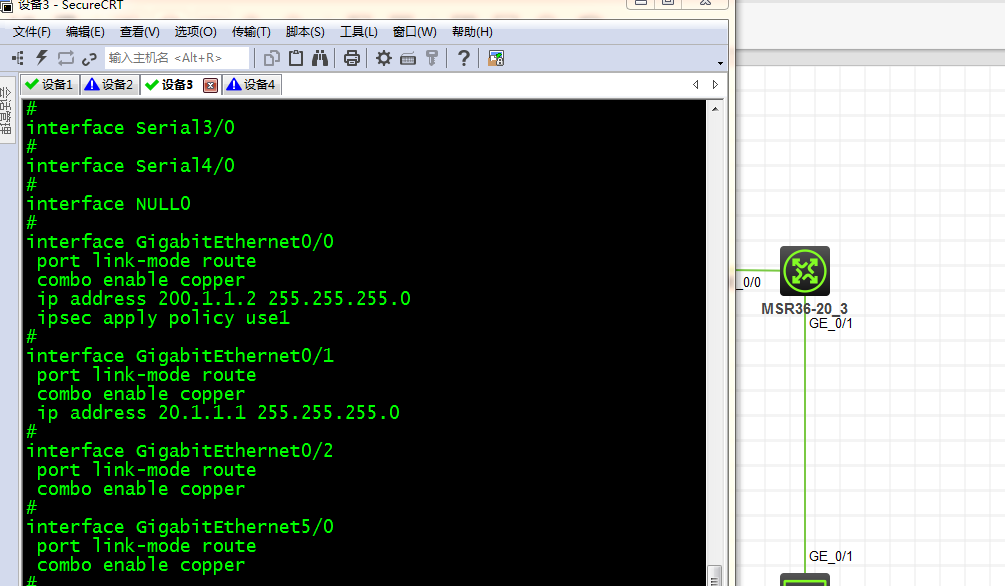Focus the host name input field
1005x586 pixels.
[x=176, y=58]
